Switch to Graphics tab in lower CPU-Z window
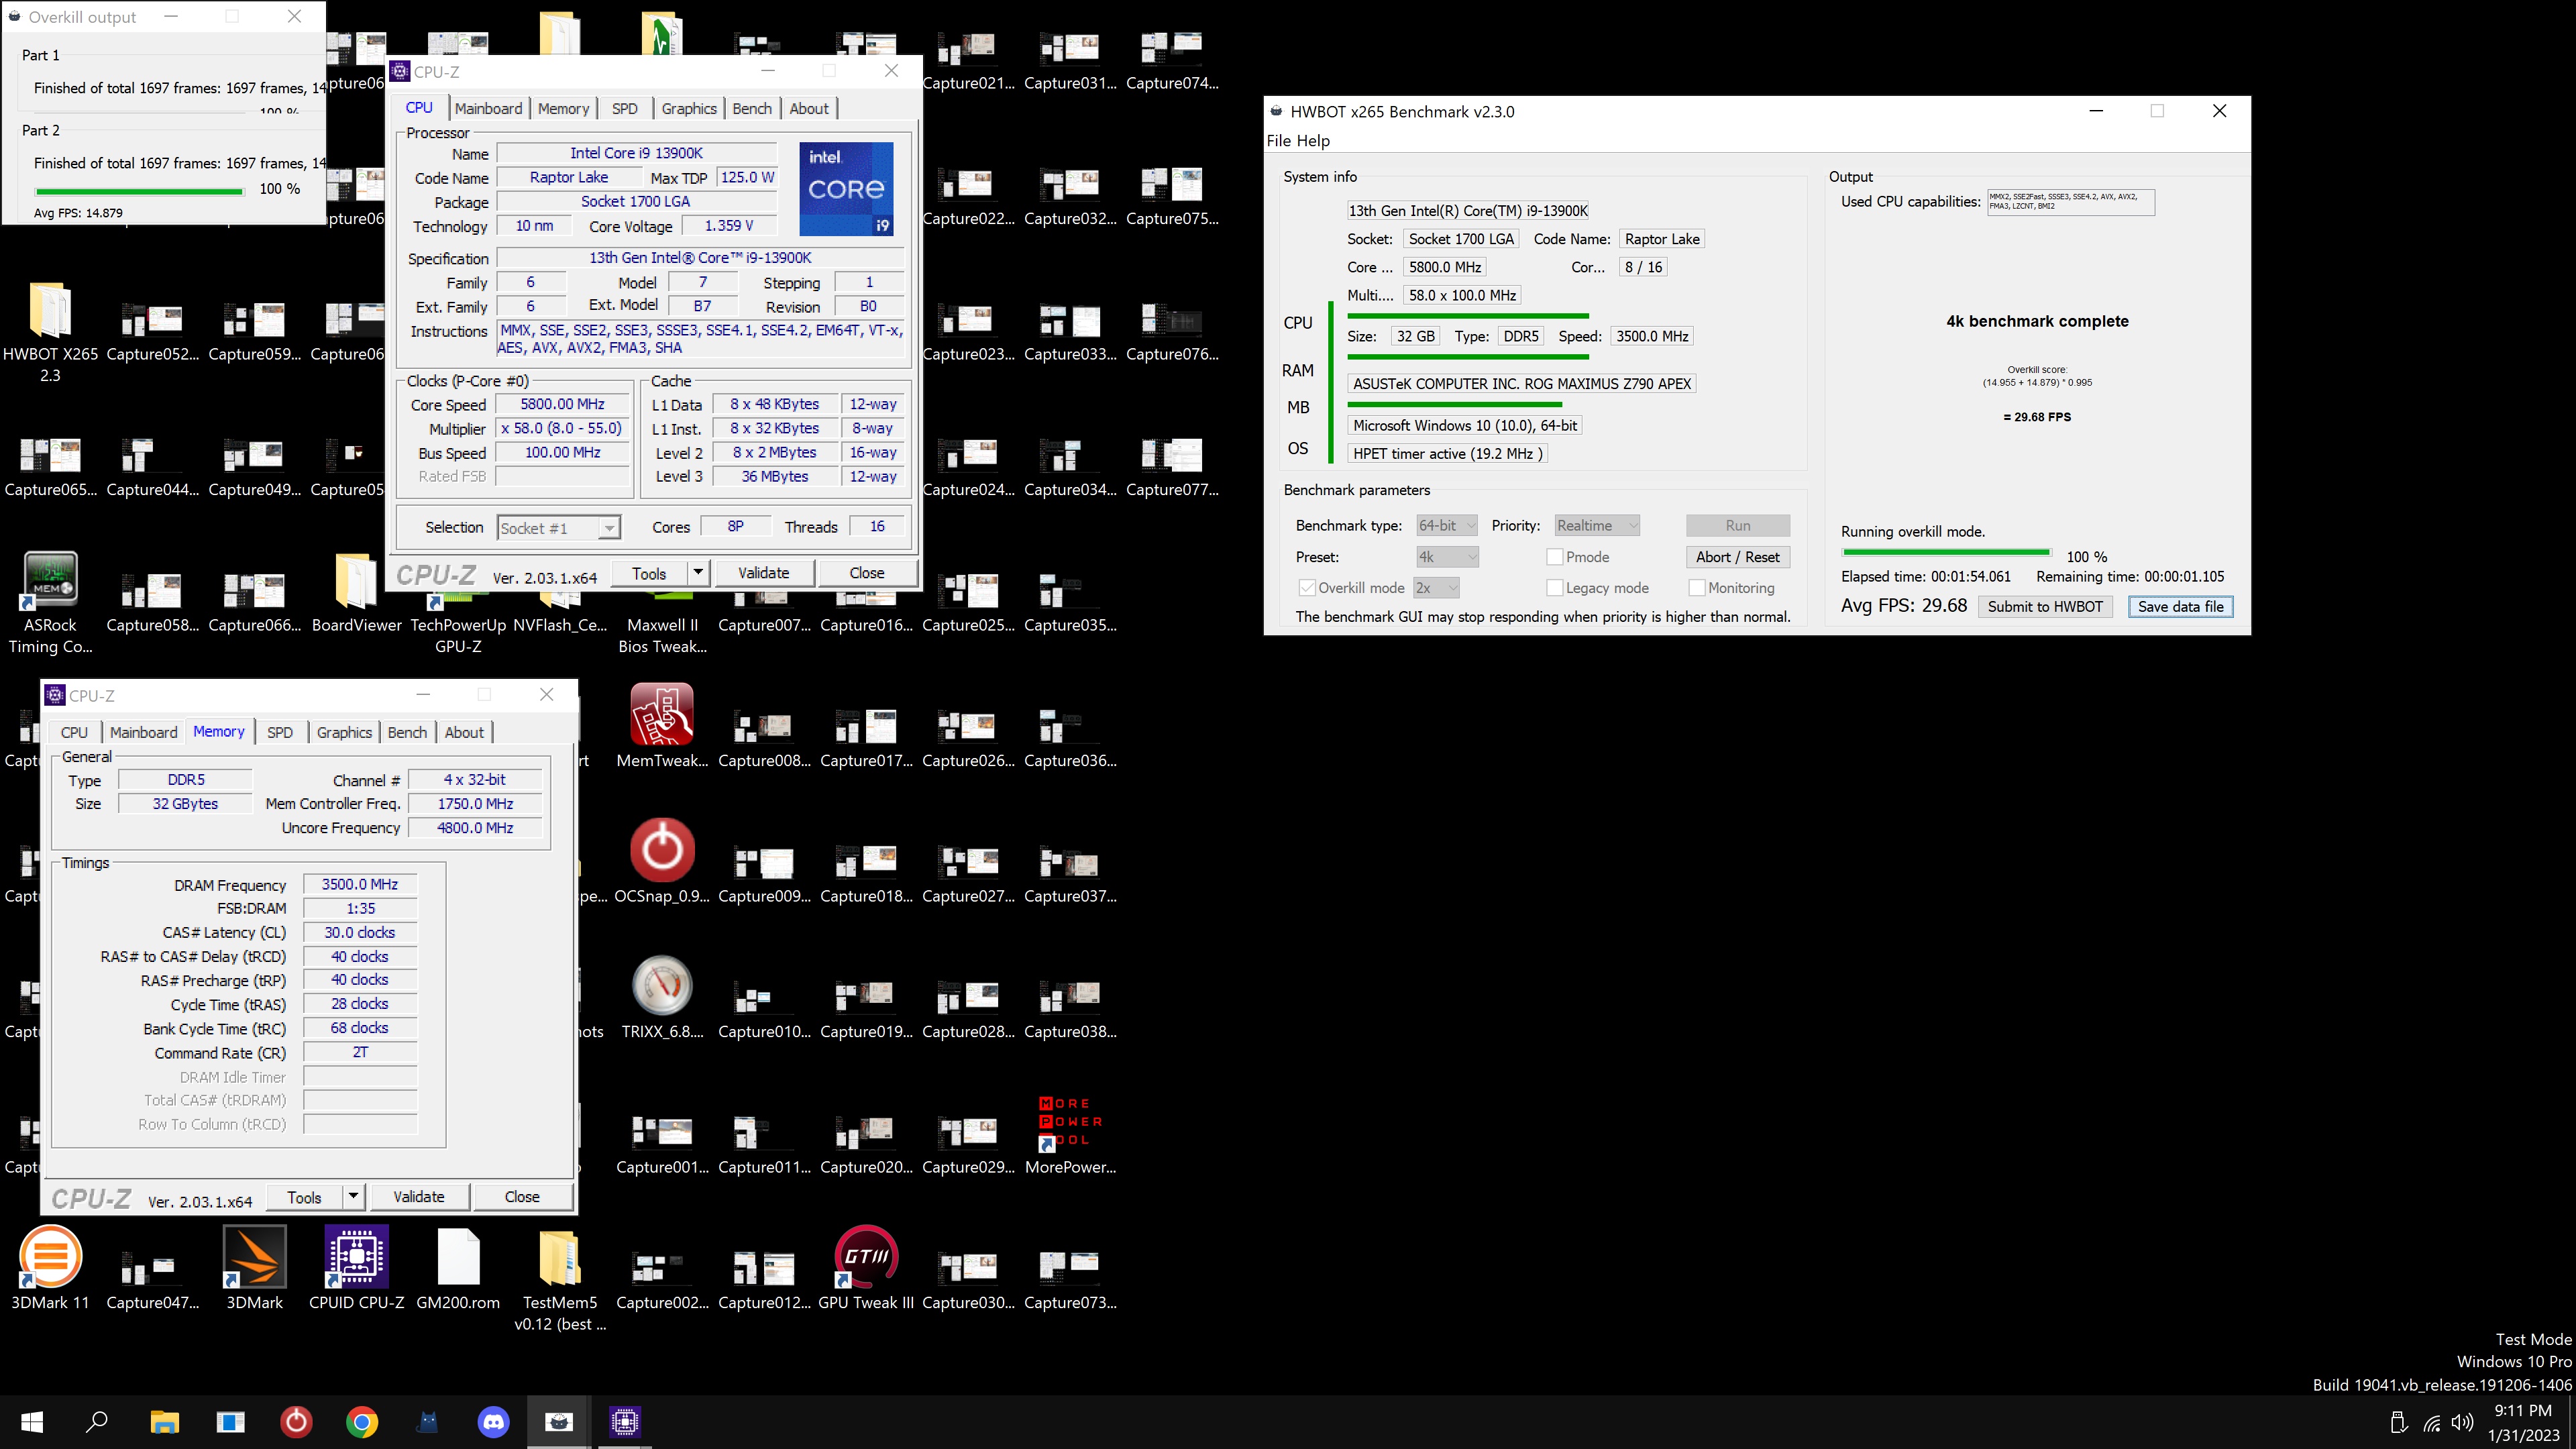The image size is (2576, 1449). pos(344,732)
